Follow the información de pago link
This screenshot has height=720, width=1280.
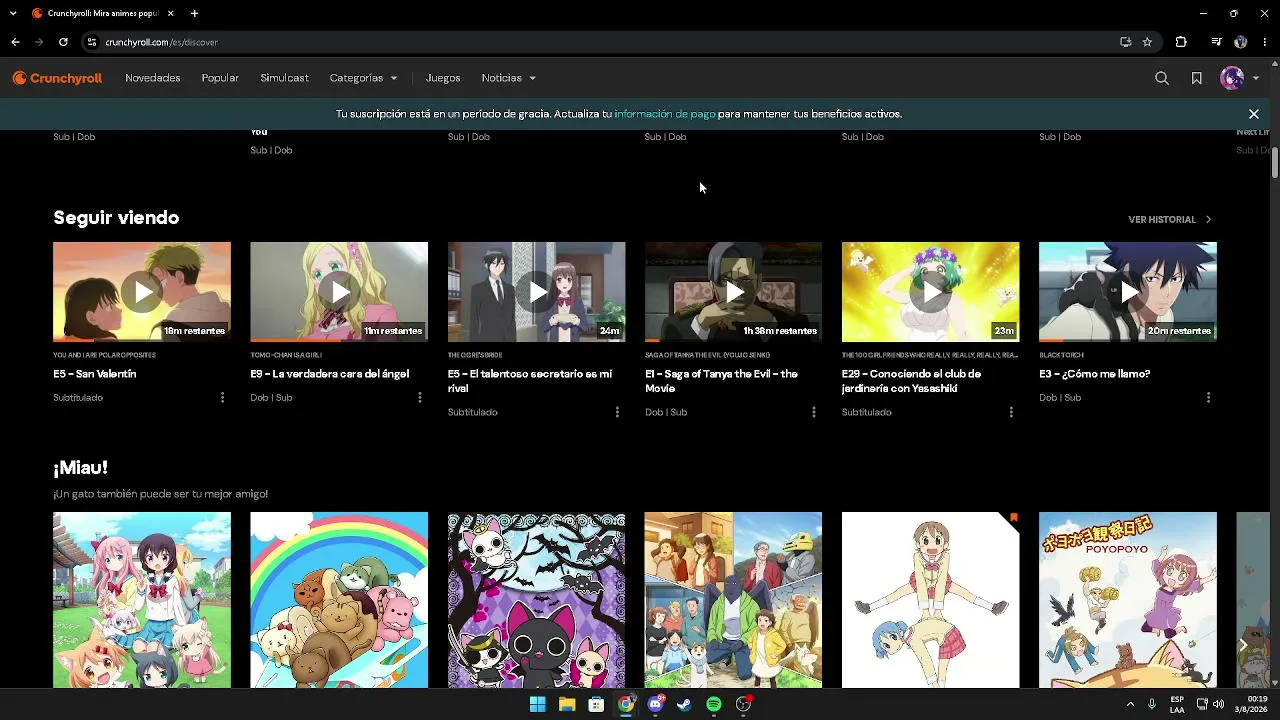[x=665, y=114]
